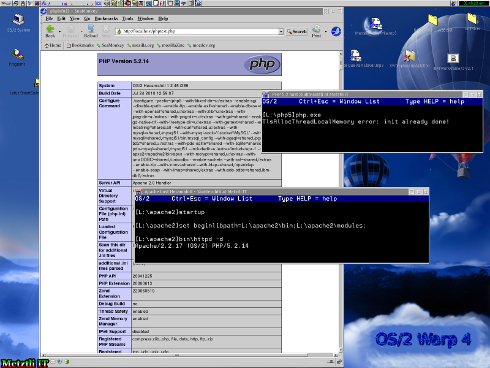Click the 'TlsAllocThreadLocalMemory error' line
Screen dimensions: 490x368
(x=356, y=122)
